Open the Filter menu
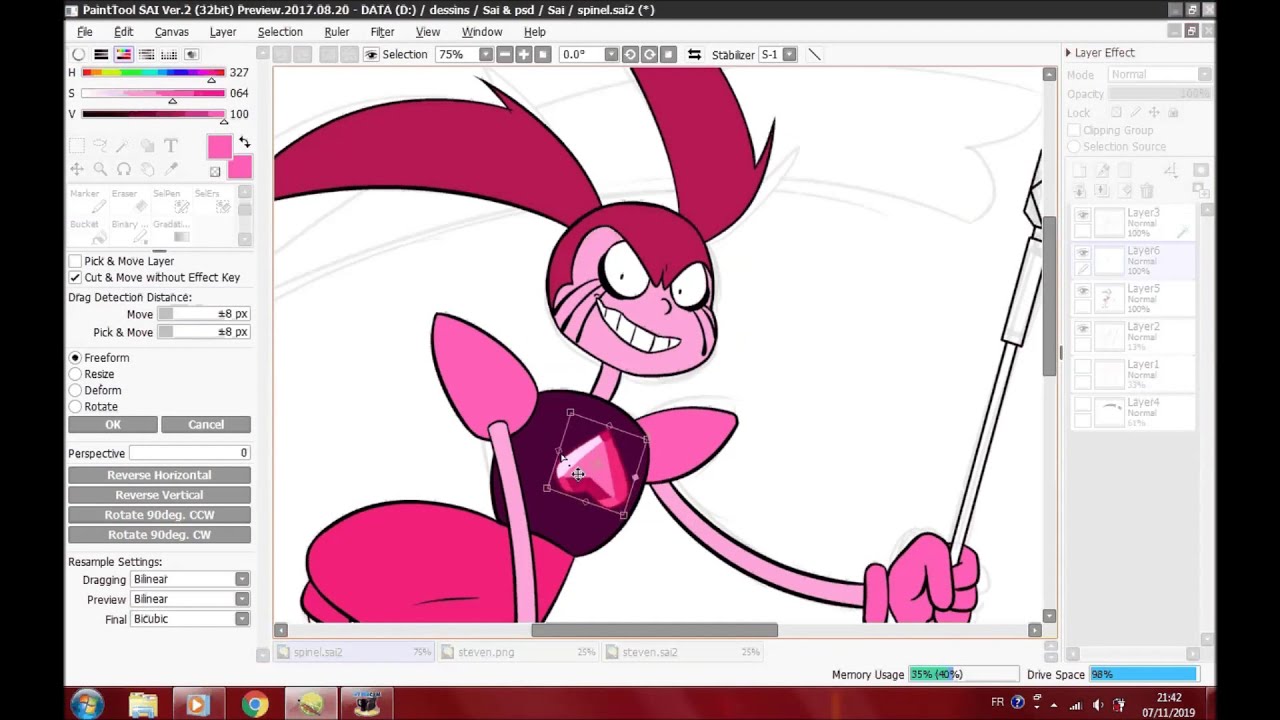 point(382,32)
